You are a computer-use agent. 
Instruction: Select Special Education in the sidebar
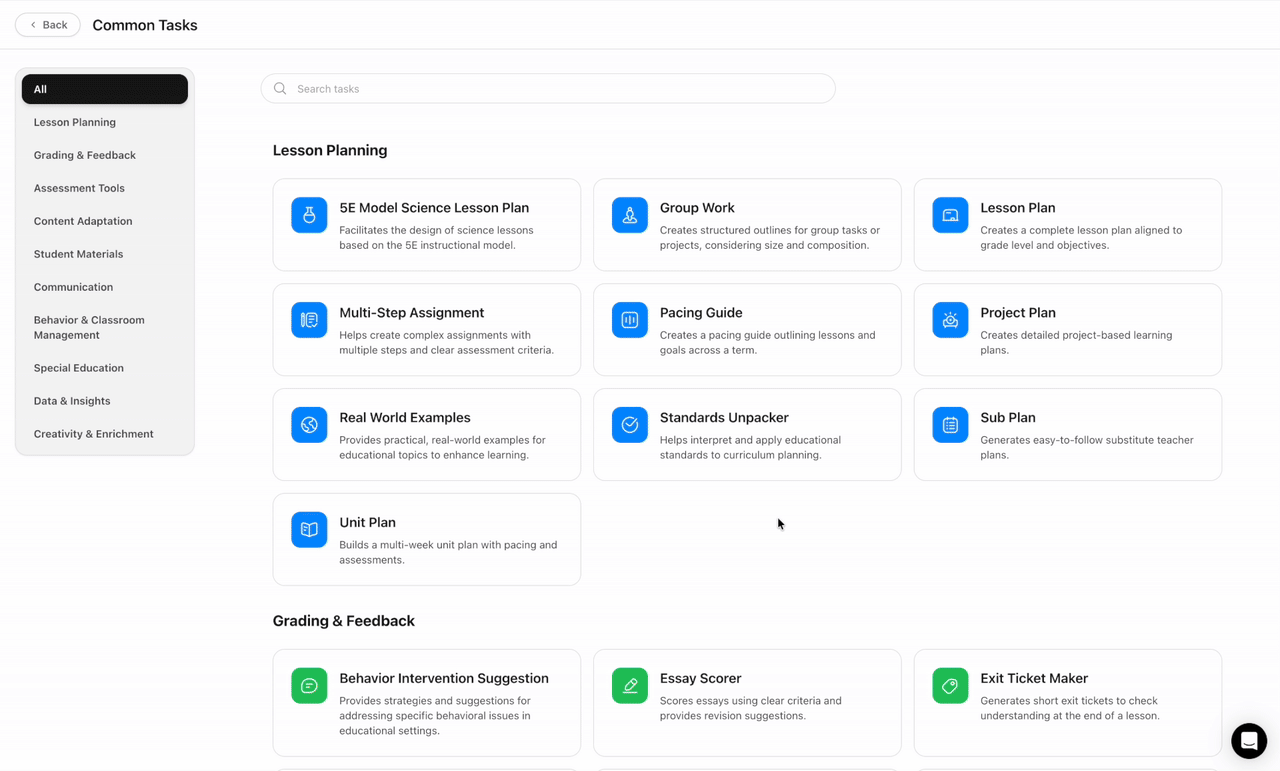coord(79,368)
